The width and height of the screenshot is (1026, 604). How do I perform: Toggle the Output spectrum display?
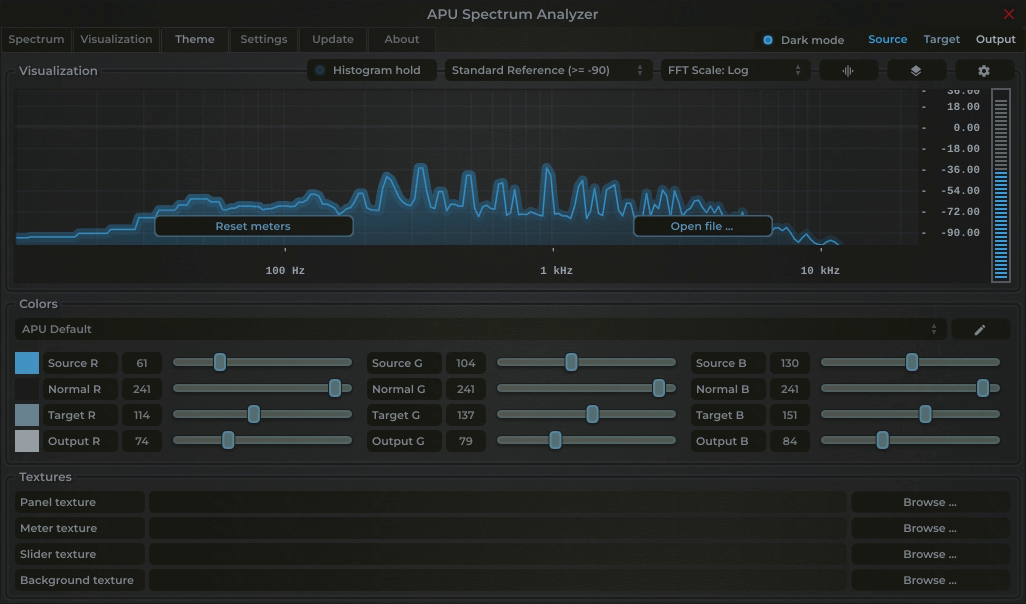click(995, 39)
